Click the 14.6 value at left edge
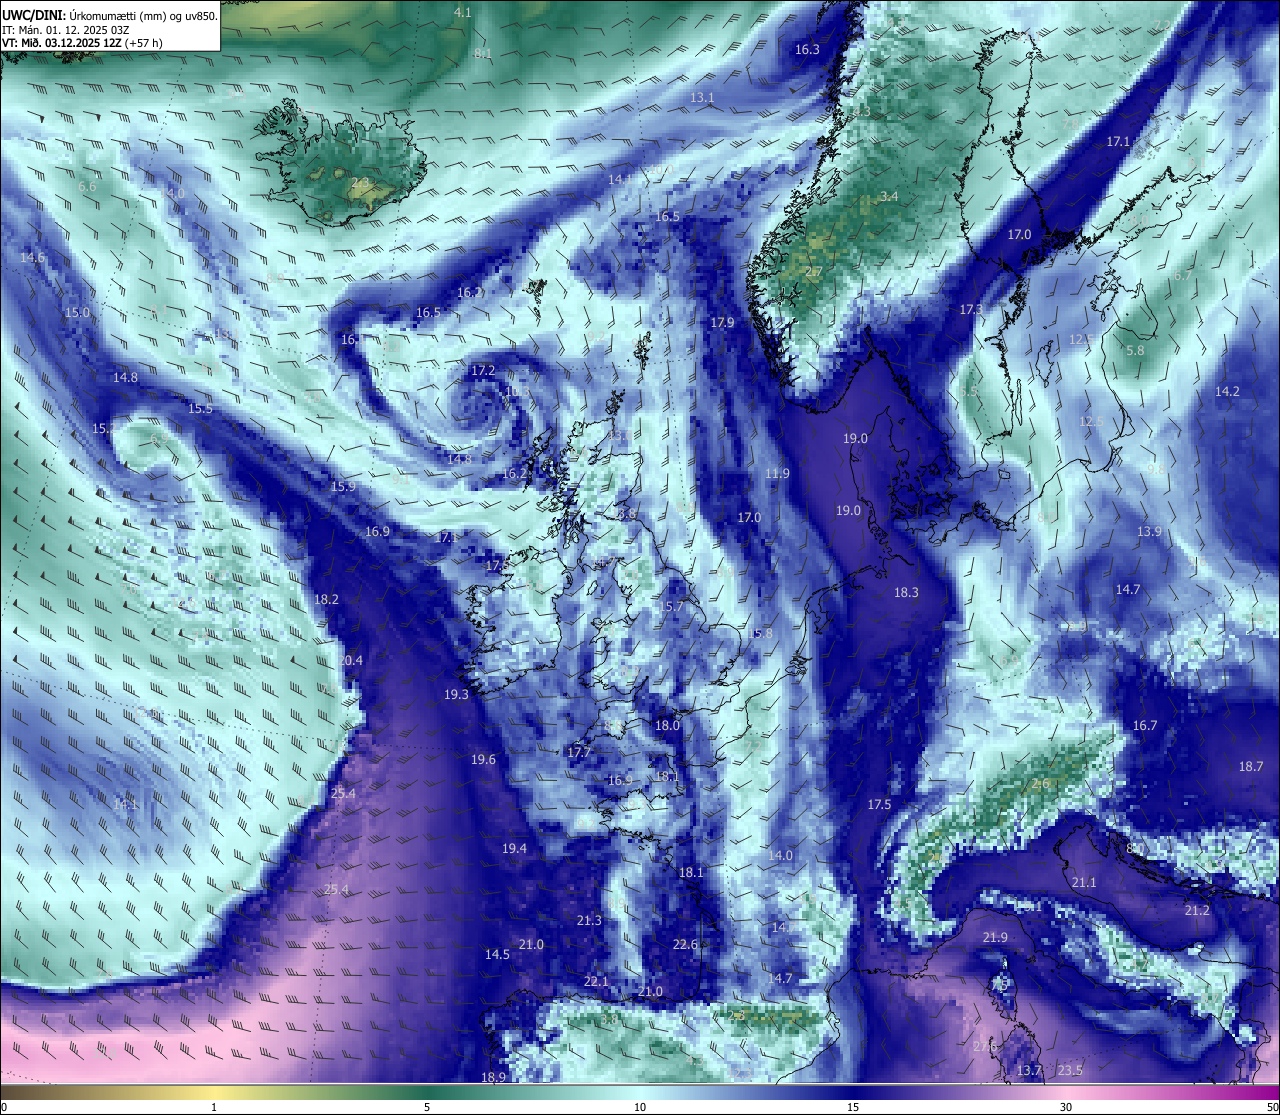The width and height of the screenshot is (1280, 1115). tap(32, 257)
